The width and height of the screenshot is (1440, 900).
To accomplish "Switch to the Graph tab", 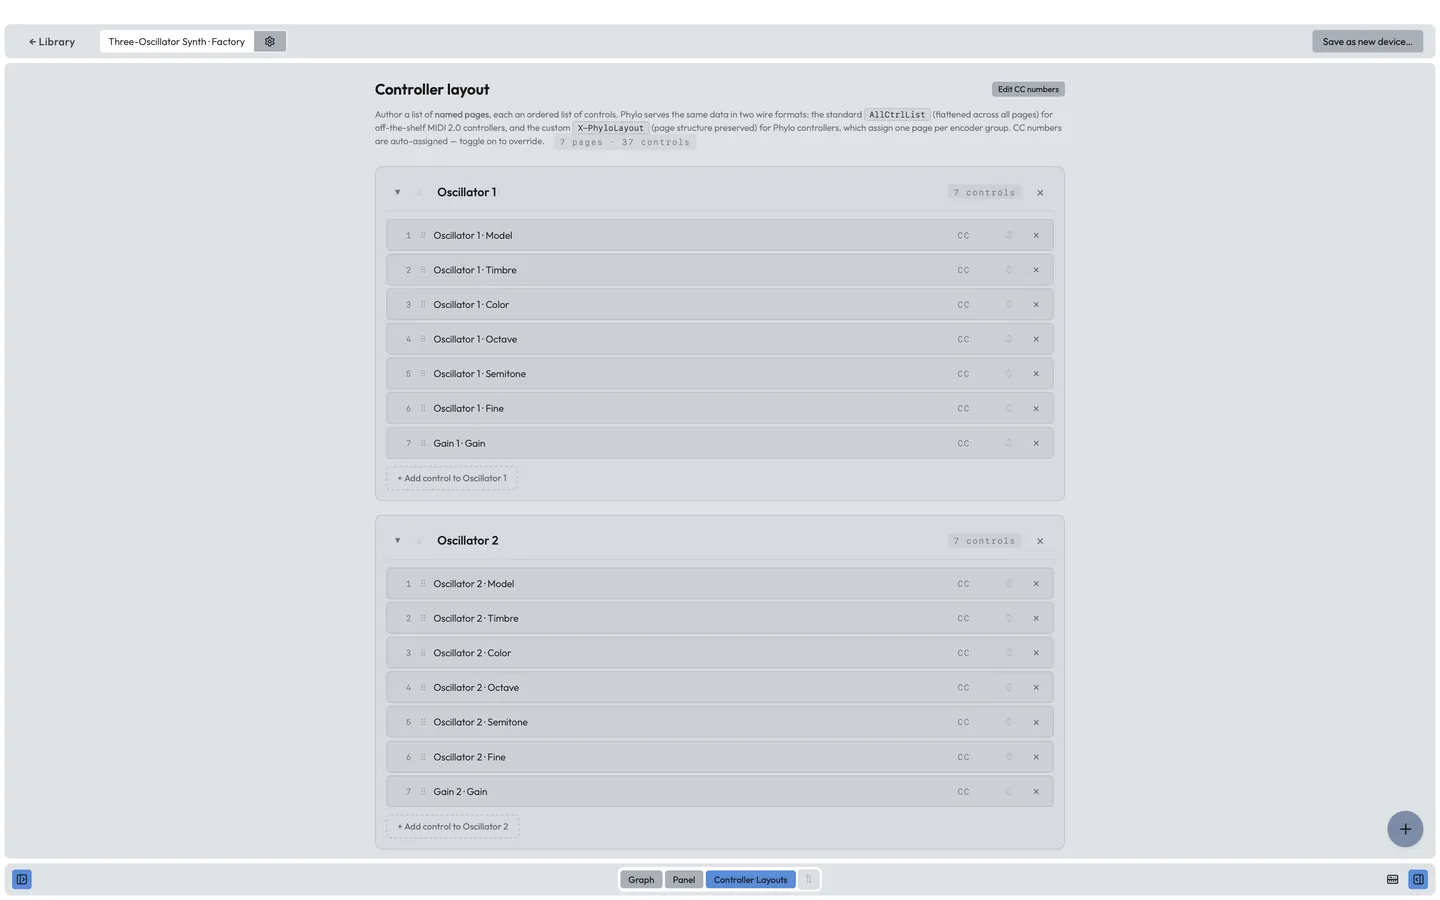I will click(x=641, y=880).
